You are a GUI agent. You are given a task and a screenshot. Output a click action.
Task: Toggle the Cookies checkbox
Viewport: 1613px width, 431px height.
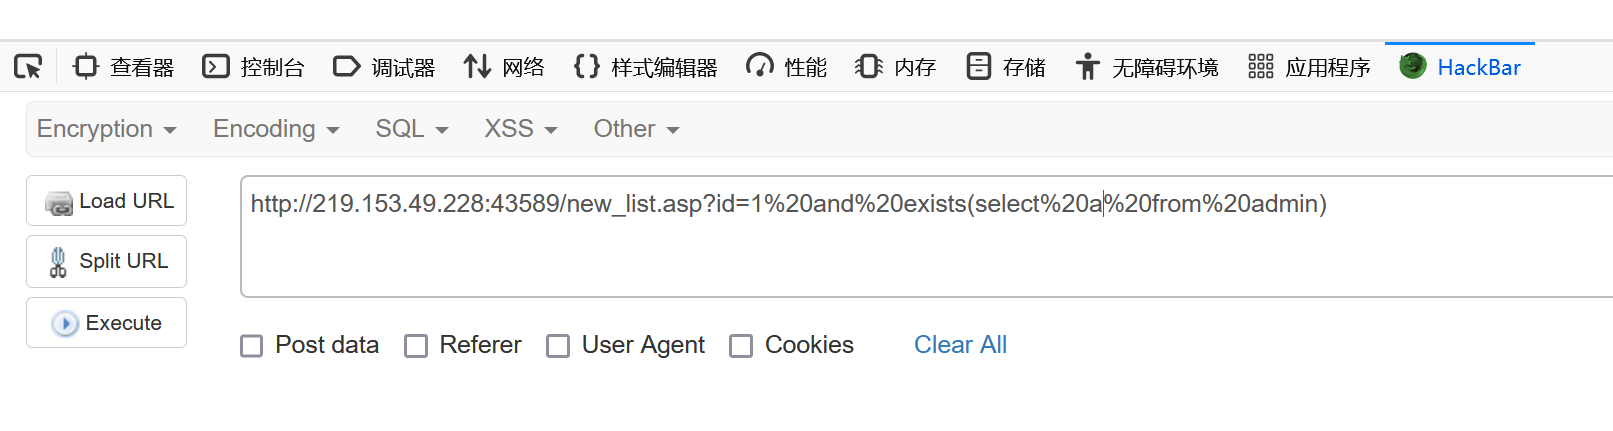click(x=741, y=346)
